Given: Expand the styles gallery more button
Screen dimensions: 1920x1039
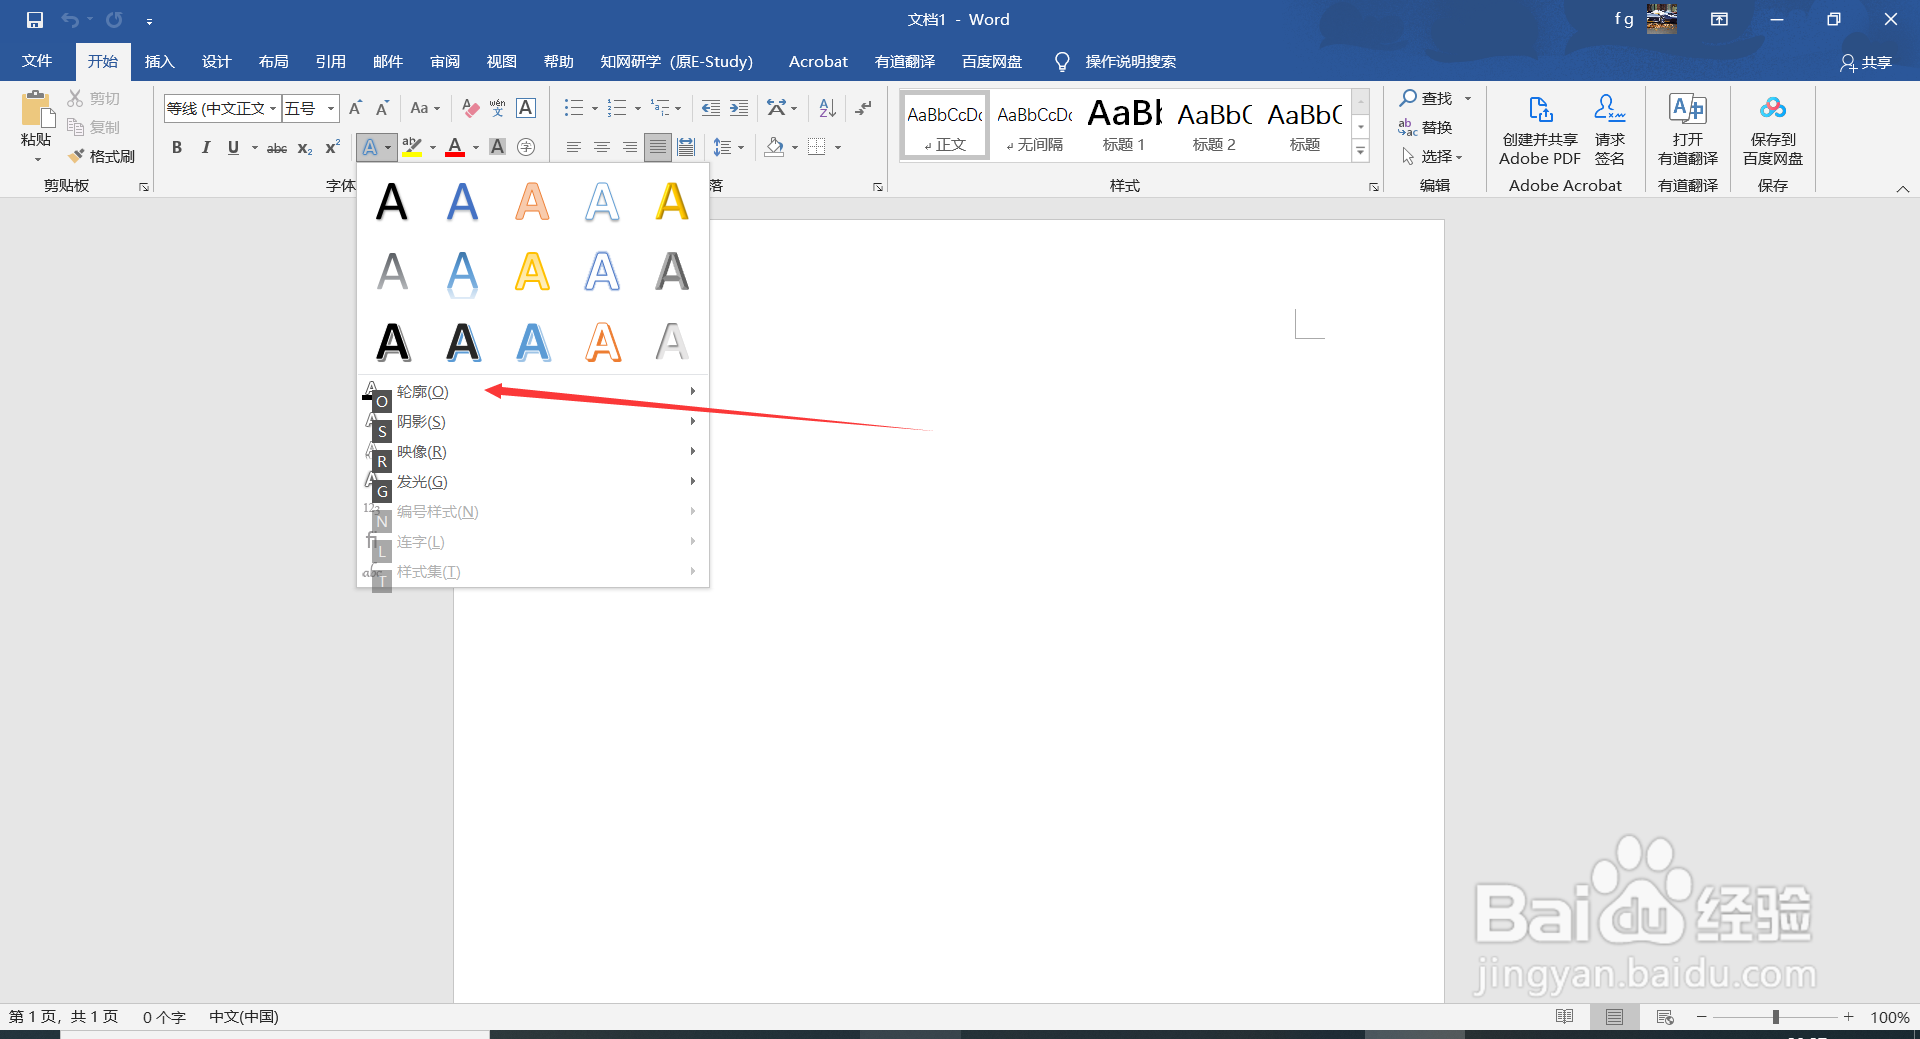Looking at the screenshot, I should click(x=1361, y=151).
